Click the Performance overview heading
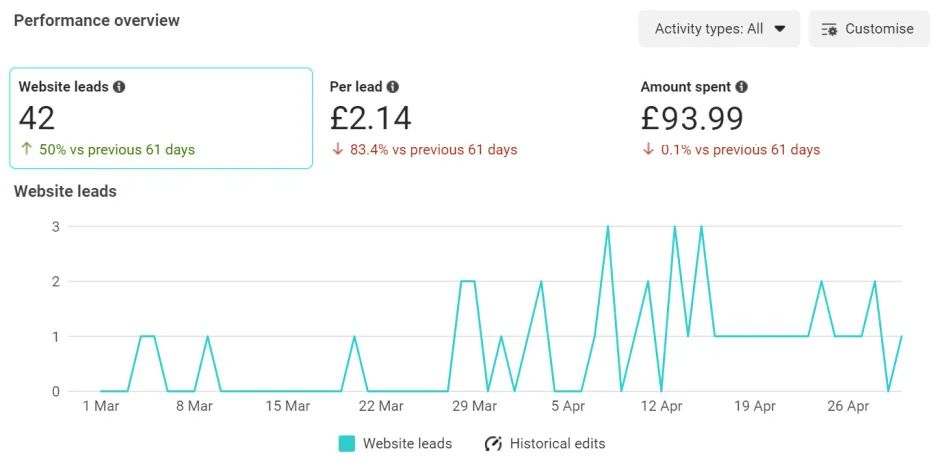 pos(97,20)
